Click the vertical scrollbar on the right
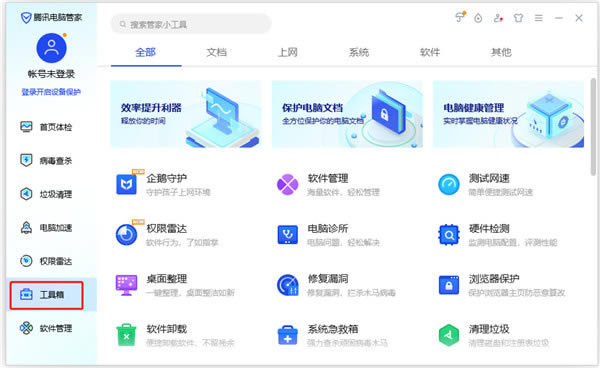Screen dimensions: 600x368 (x=593, y=126)
